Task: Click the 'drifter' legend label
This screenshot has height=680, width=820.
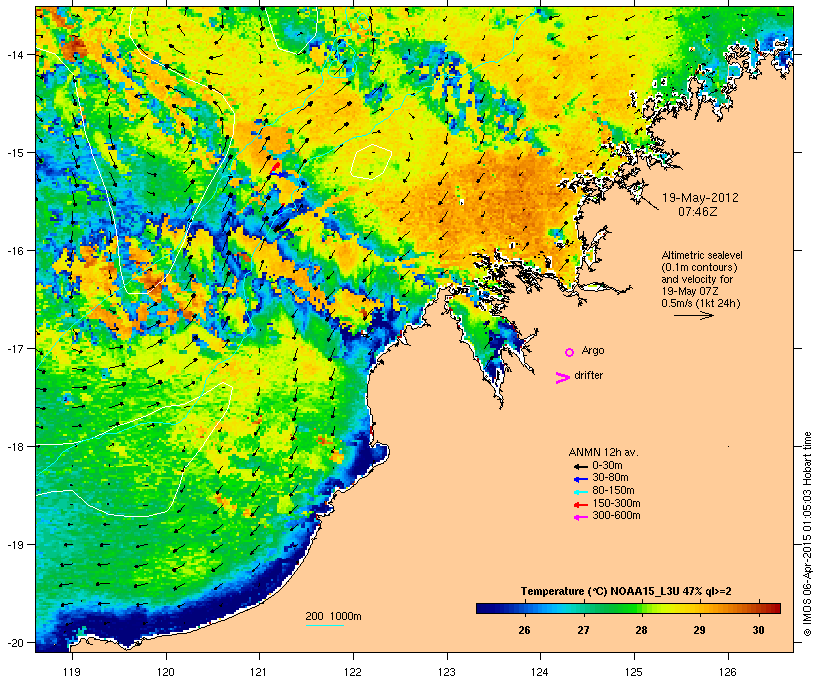Action: click(588, 375)
